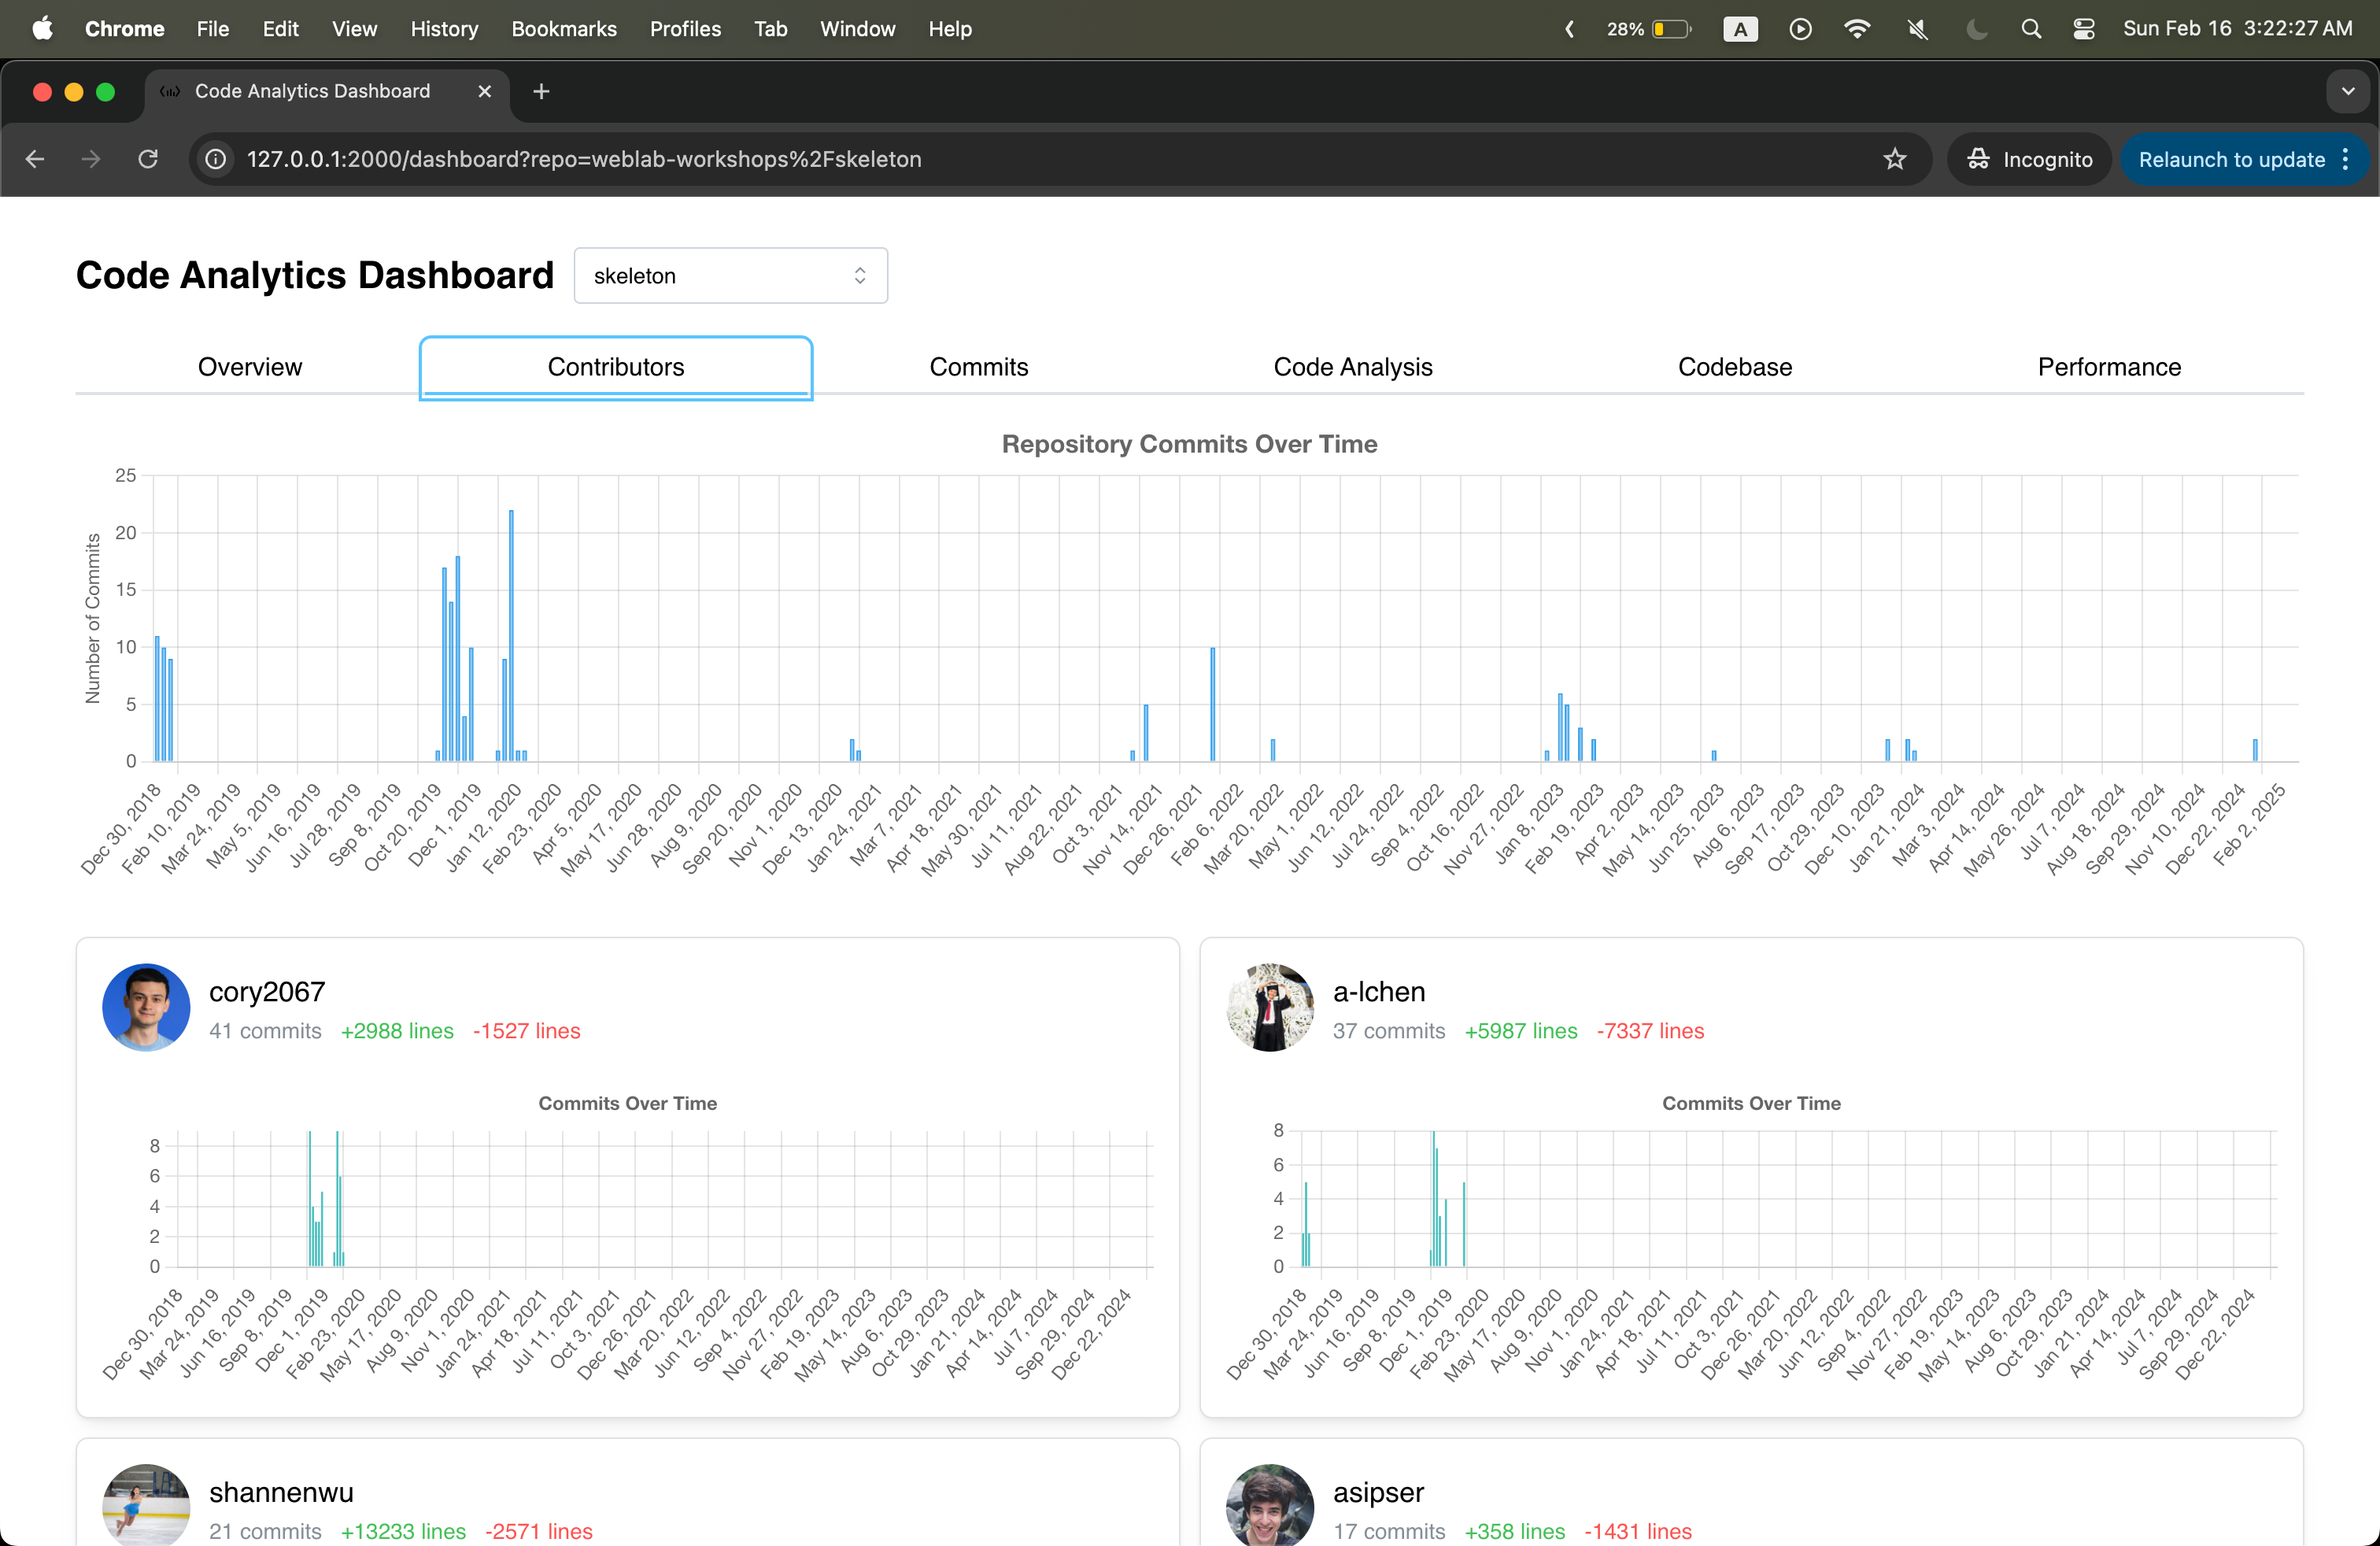Click the site info icon in address bar
The image size is (2380, 1546).
tap(215, 159)
